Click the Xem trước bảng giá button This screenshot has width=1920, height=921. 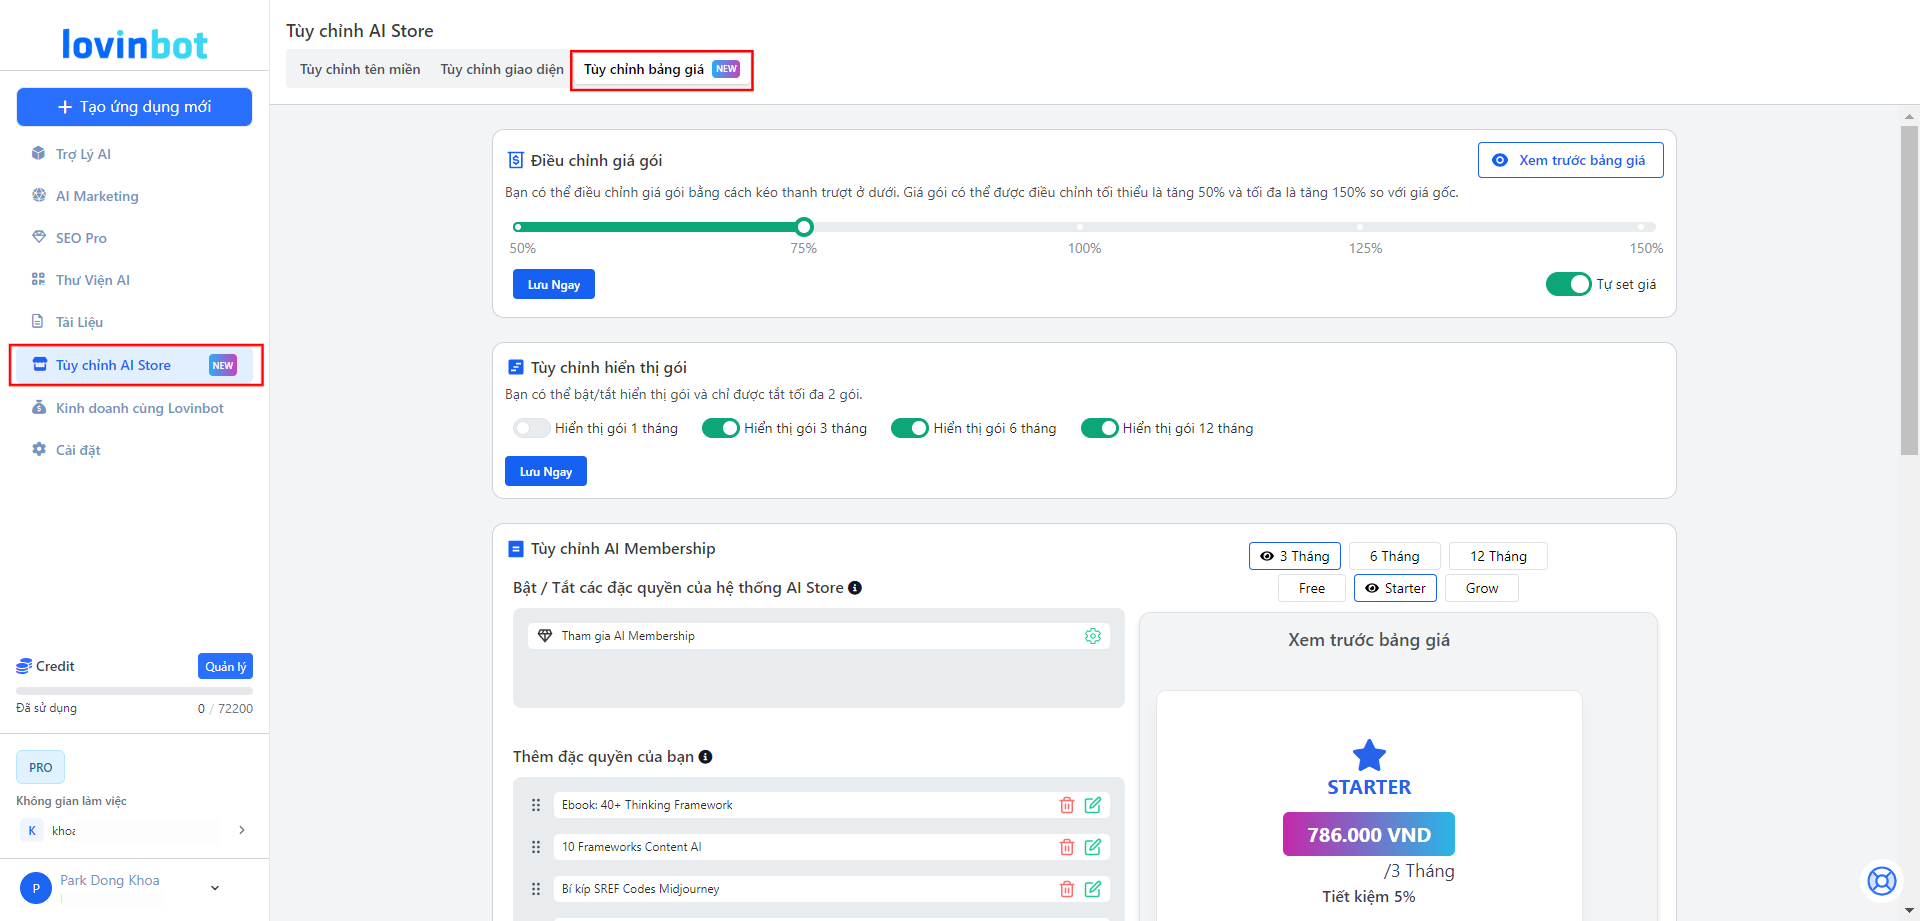pyautogui.click(x=1570, y=160)
